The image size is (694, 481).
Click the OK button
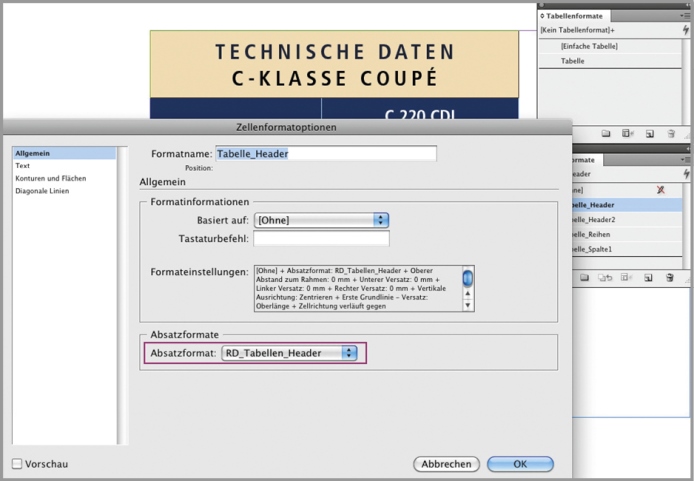[520, 464]
